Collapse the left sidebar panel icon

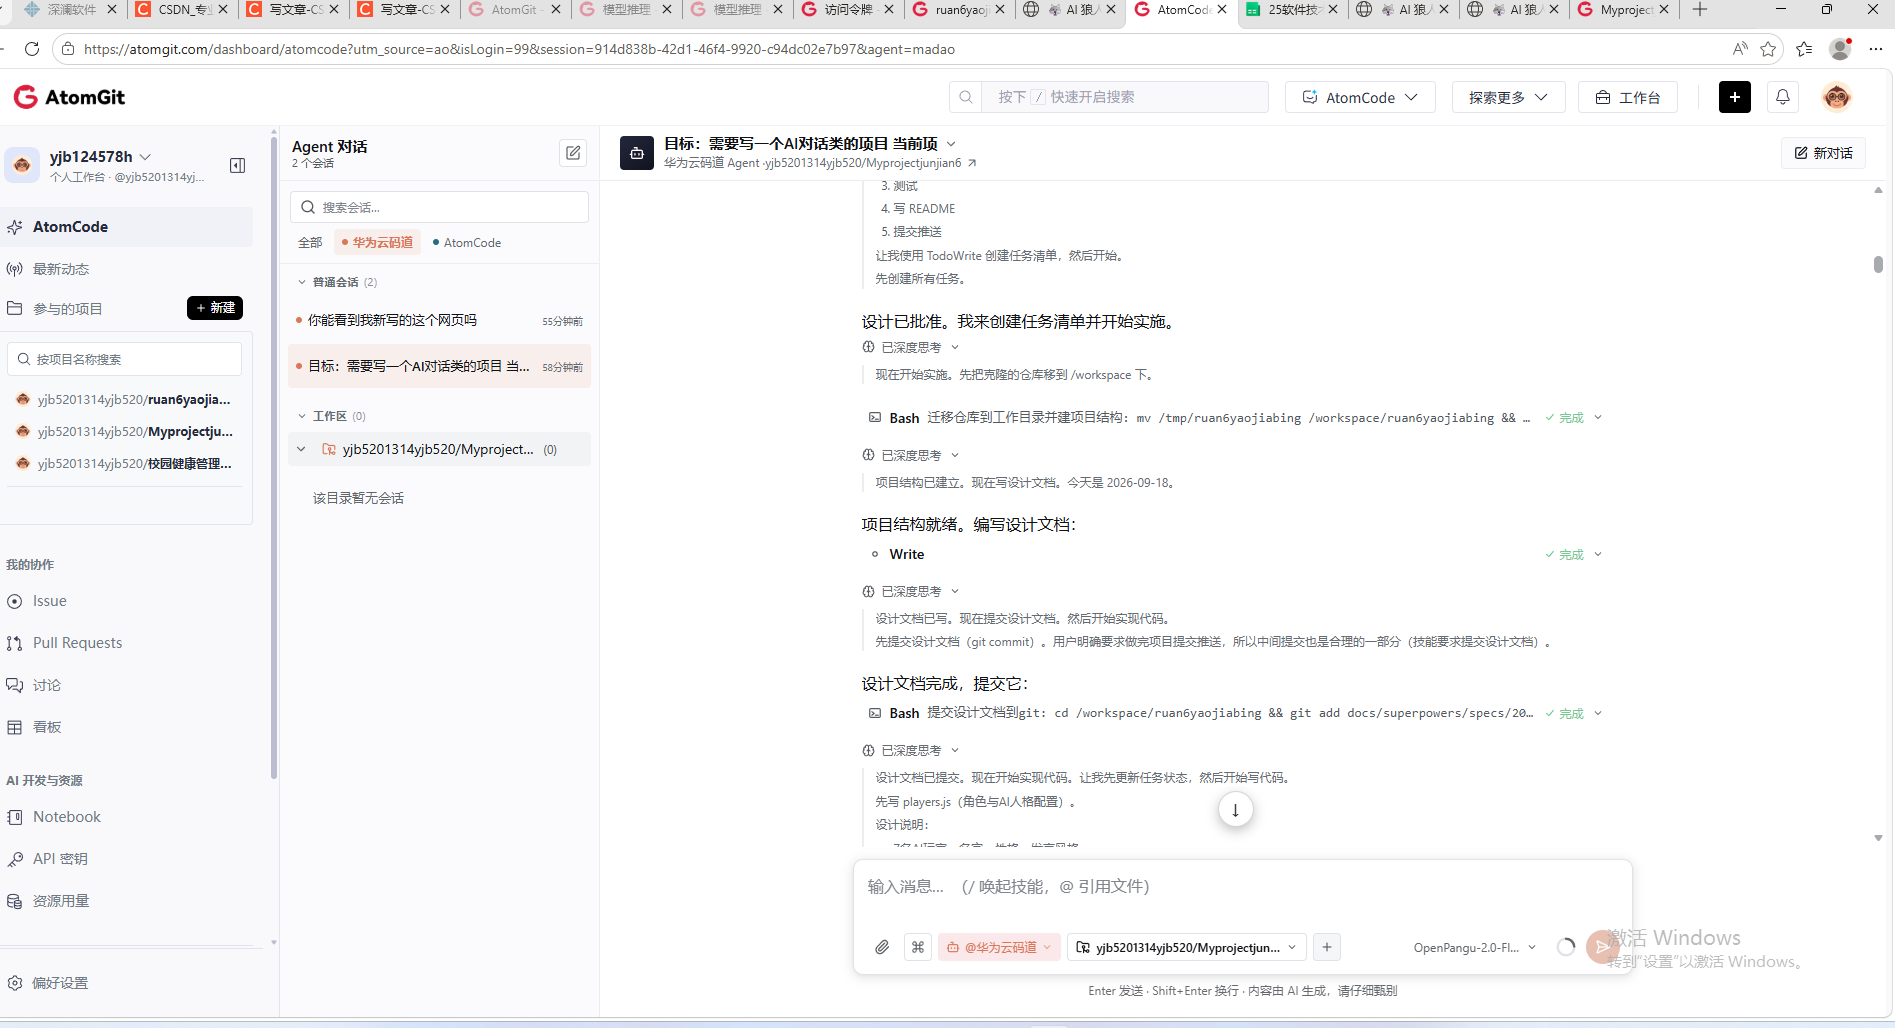tap(238, 166)
